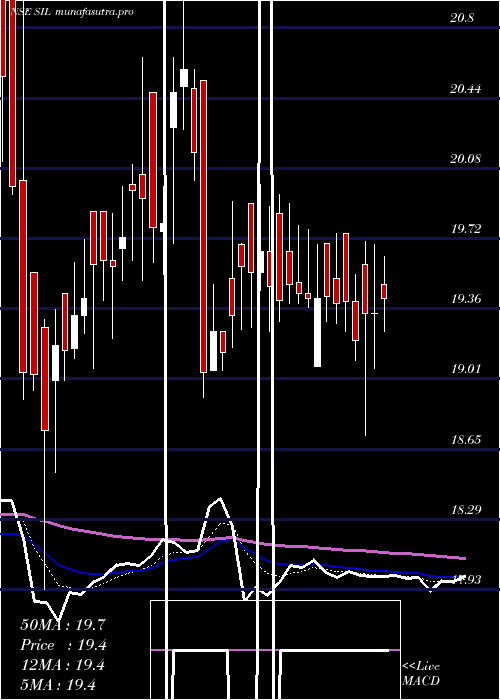Viewport: 500px width, 700px height.
Task: Click the 5MA : 19.4 readout
Action: [x=58, y=685]
